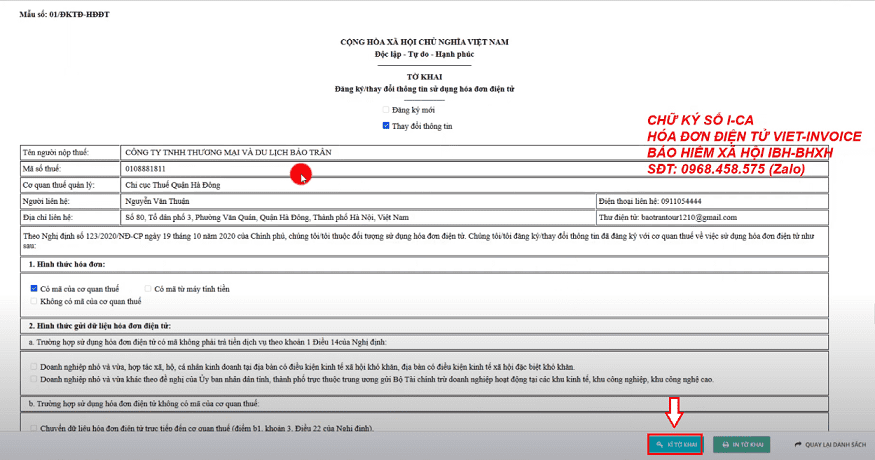This screenshot has height=460, width=875.
Task: Tick Chuyển dữ liệu hóa đơn điện tử trực tiếp
Action: tap(33, 428)
